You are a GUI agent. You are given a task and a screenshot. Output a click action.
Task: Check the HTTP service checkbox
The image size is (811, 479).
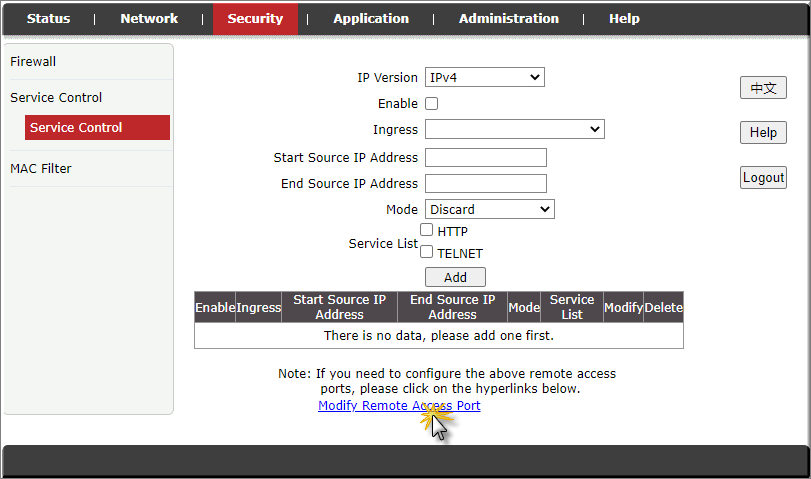(427, 230)
